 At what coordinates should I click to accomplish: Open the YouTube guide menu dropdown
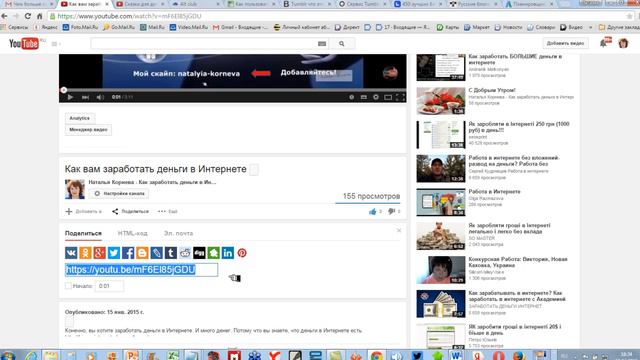pos(56,44)
